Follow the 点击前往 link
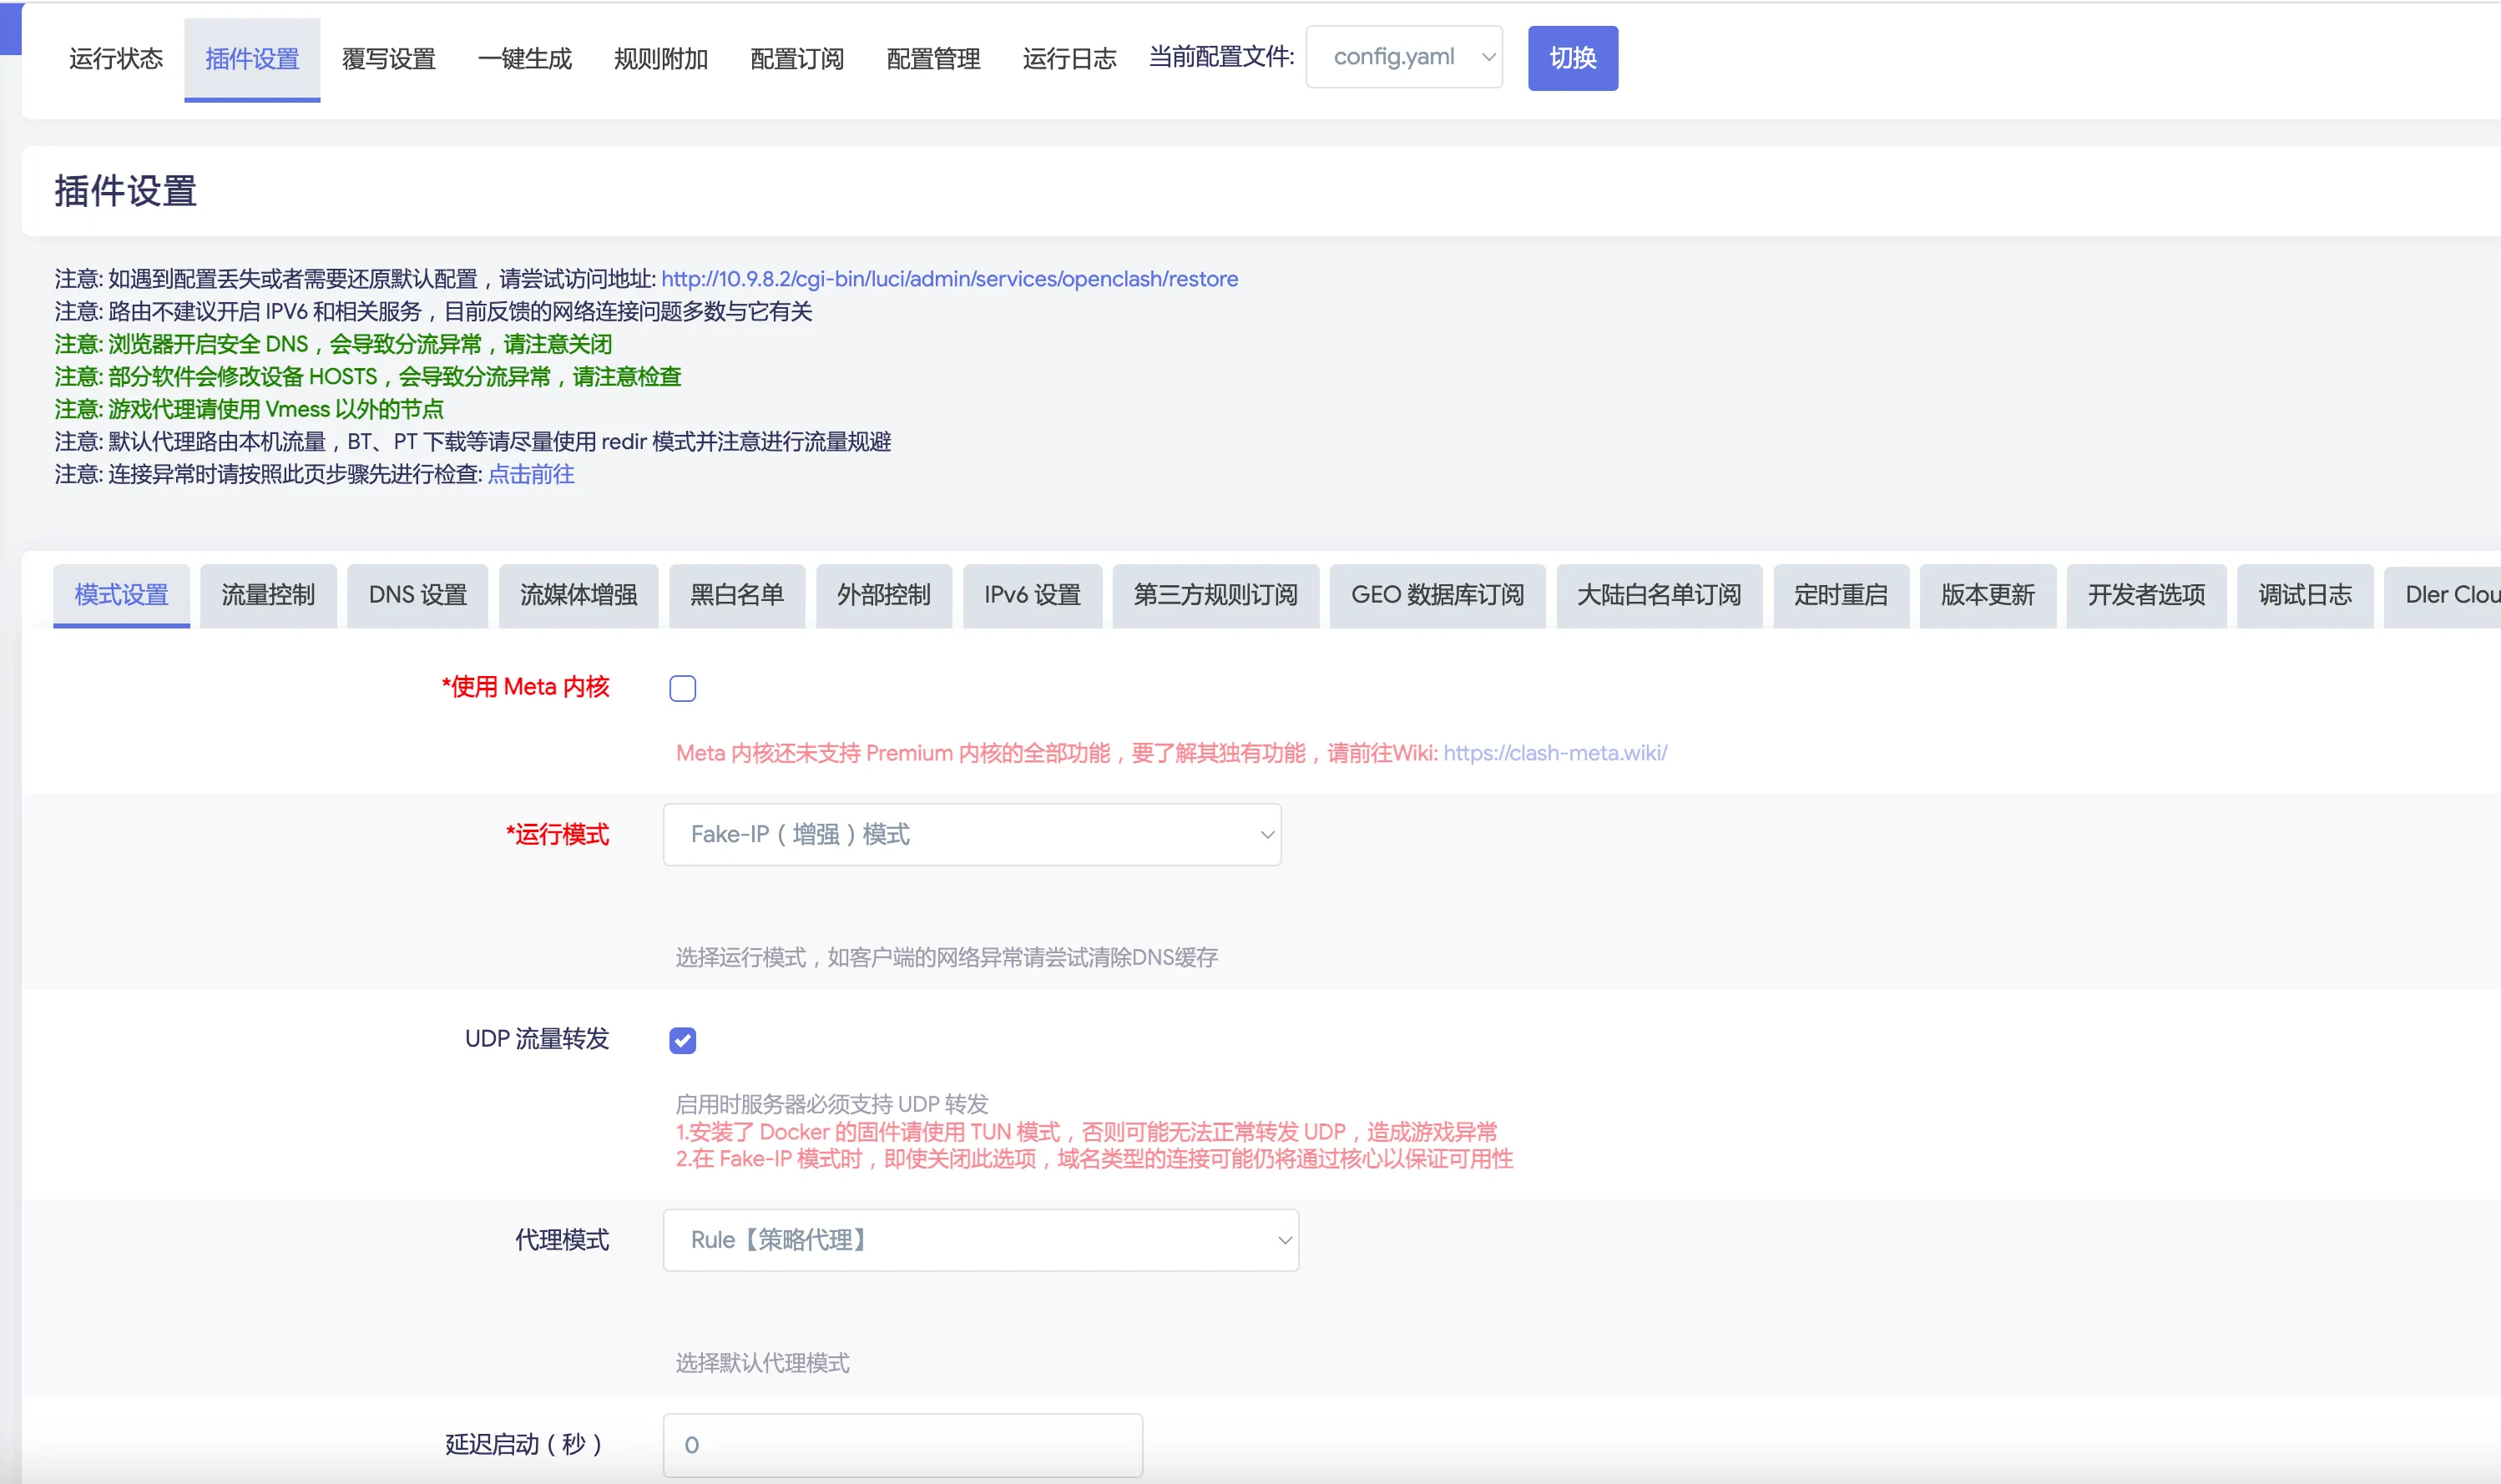Image resolution: width=2501 pixels, height=1484 pixels. point(530,474)
